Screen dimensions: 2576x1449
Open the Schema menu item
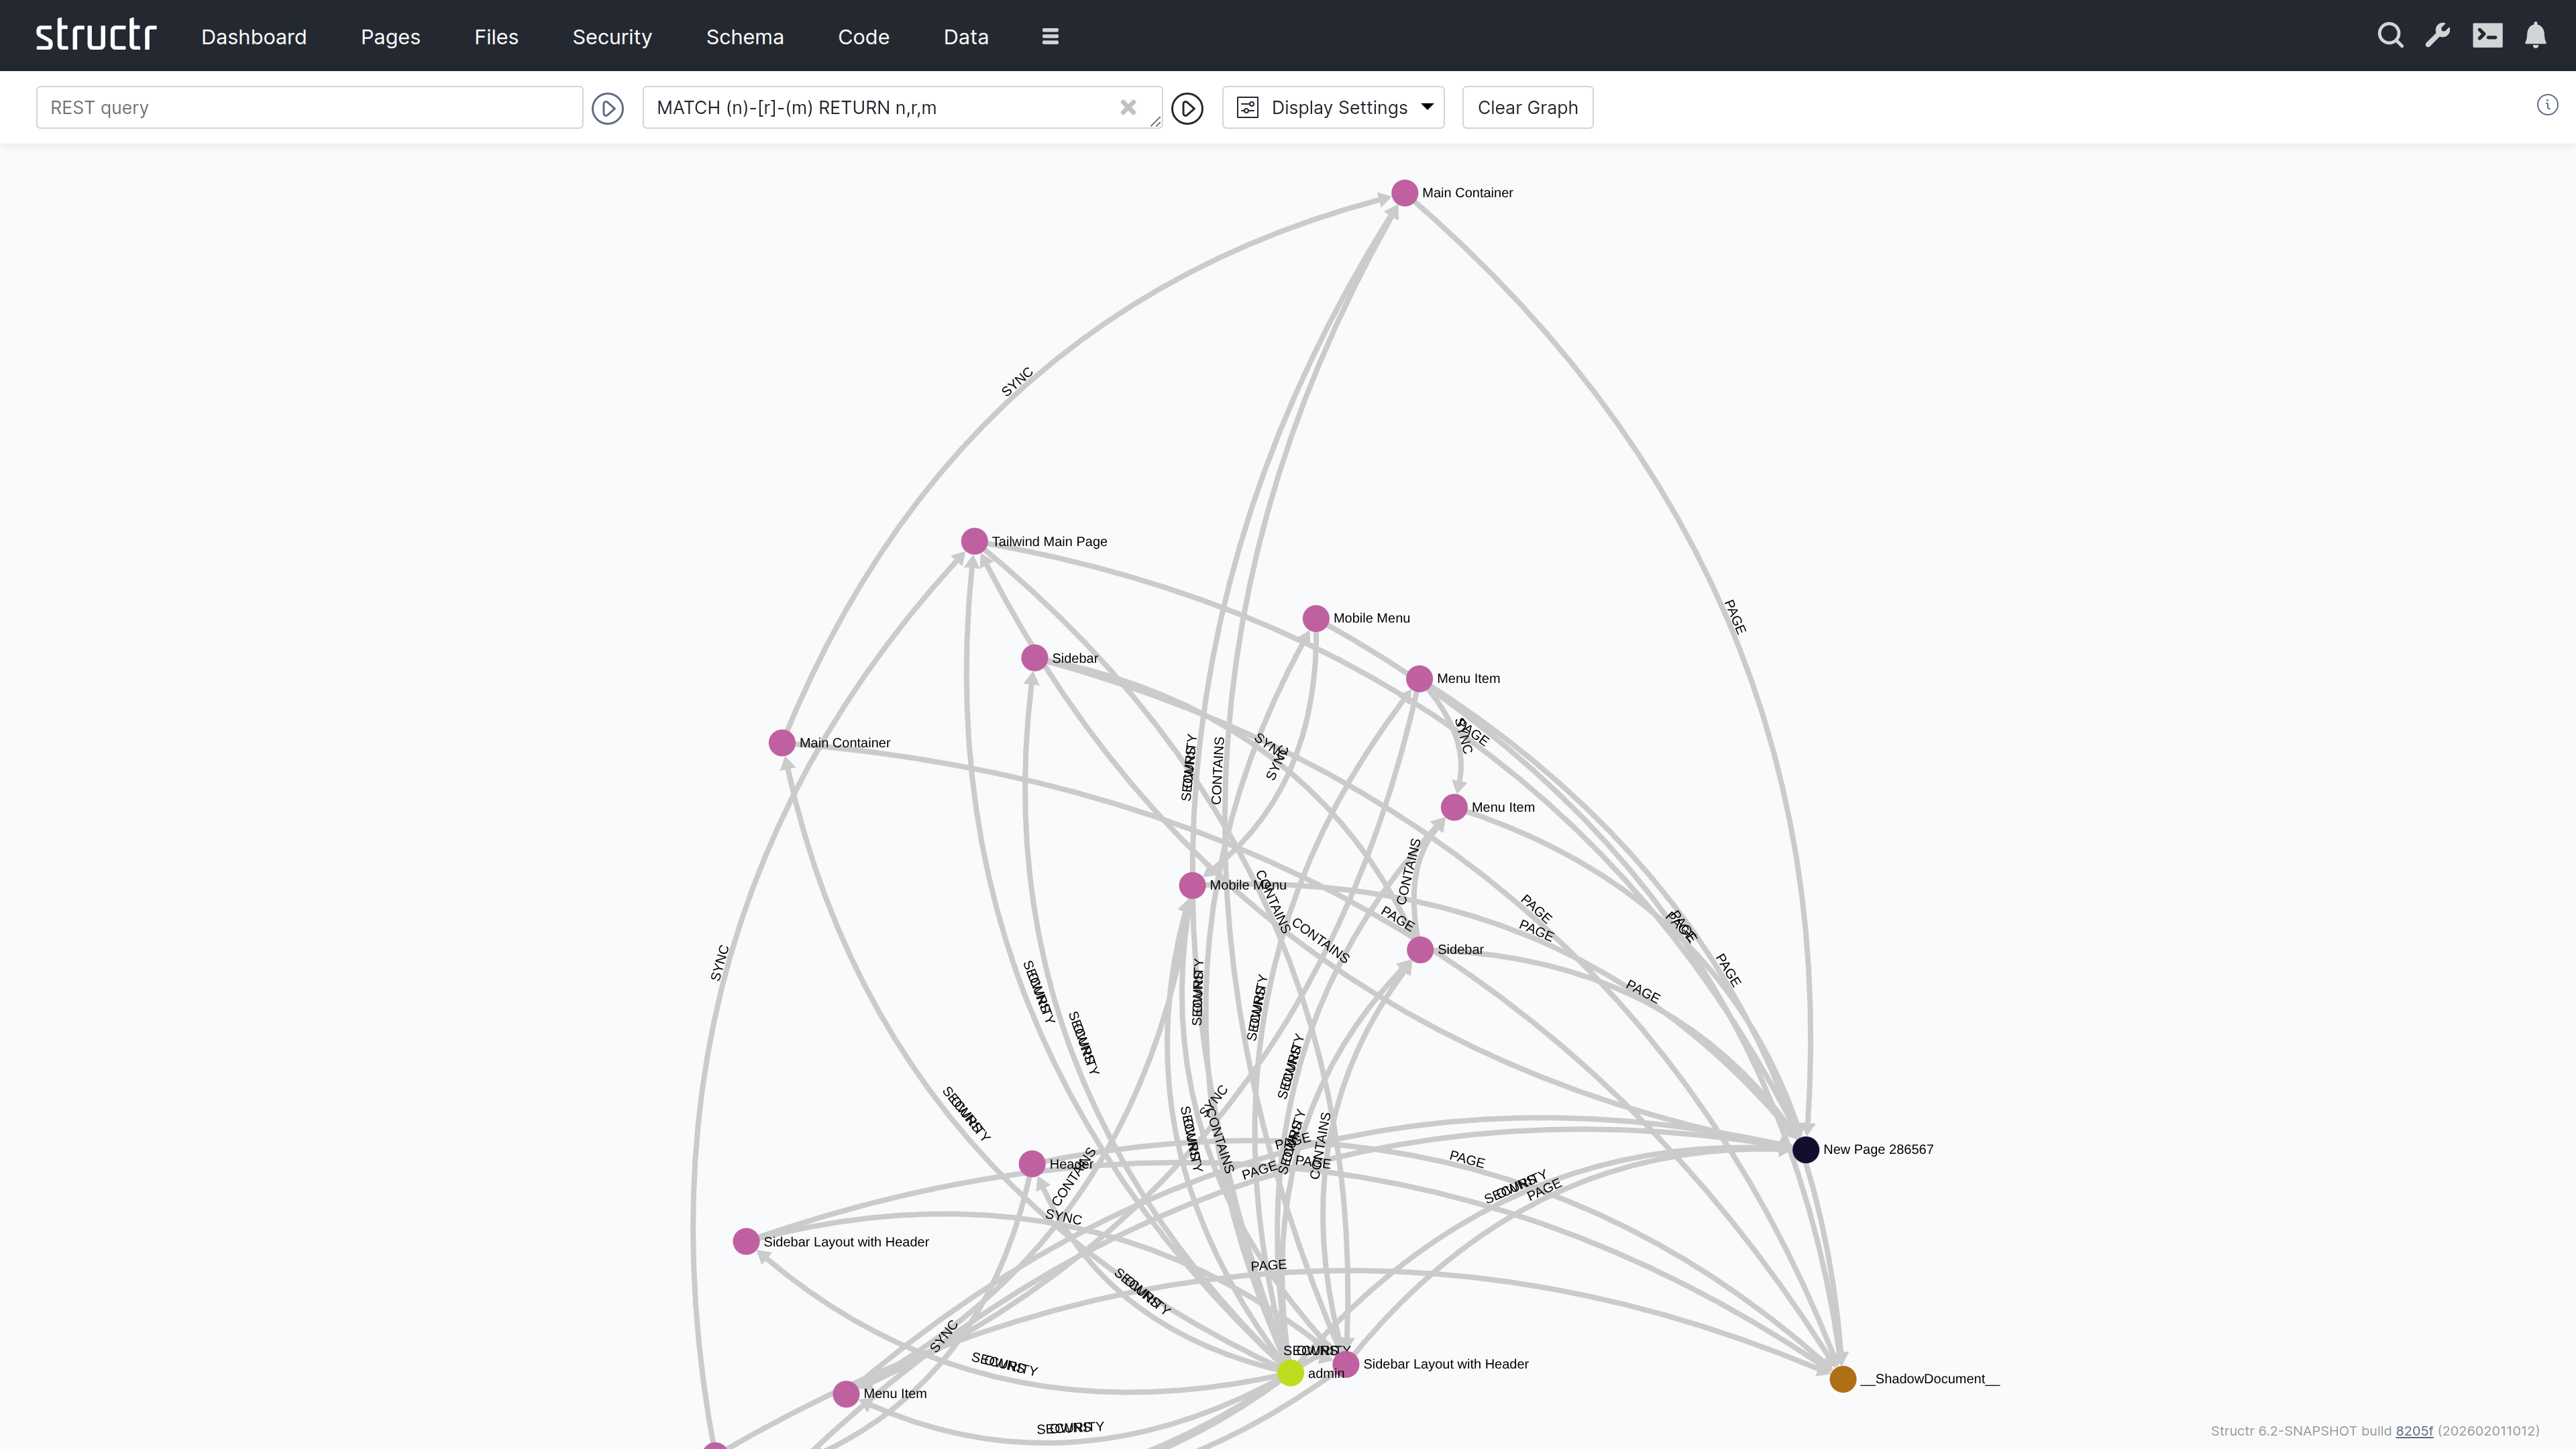click(745, 37)
